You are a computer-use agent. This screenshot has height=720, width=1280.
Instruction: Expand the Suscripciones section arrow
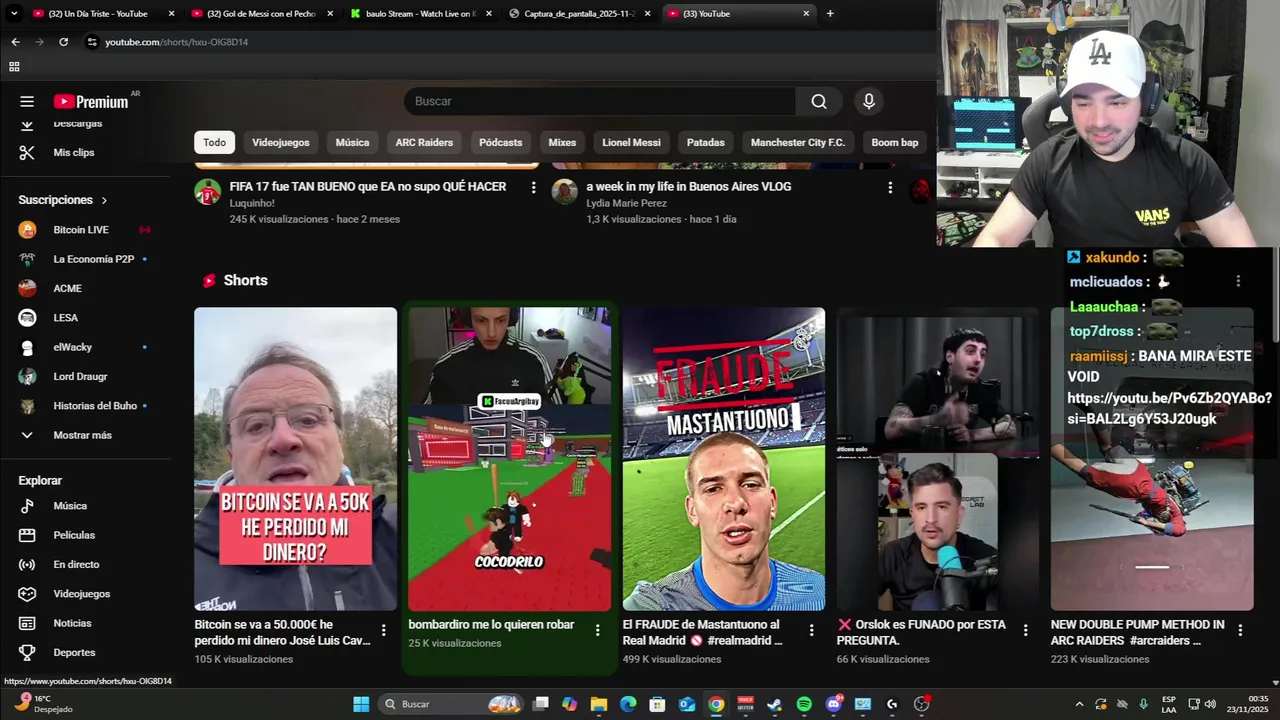coord(104,200)
